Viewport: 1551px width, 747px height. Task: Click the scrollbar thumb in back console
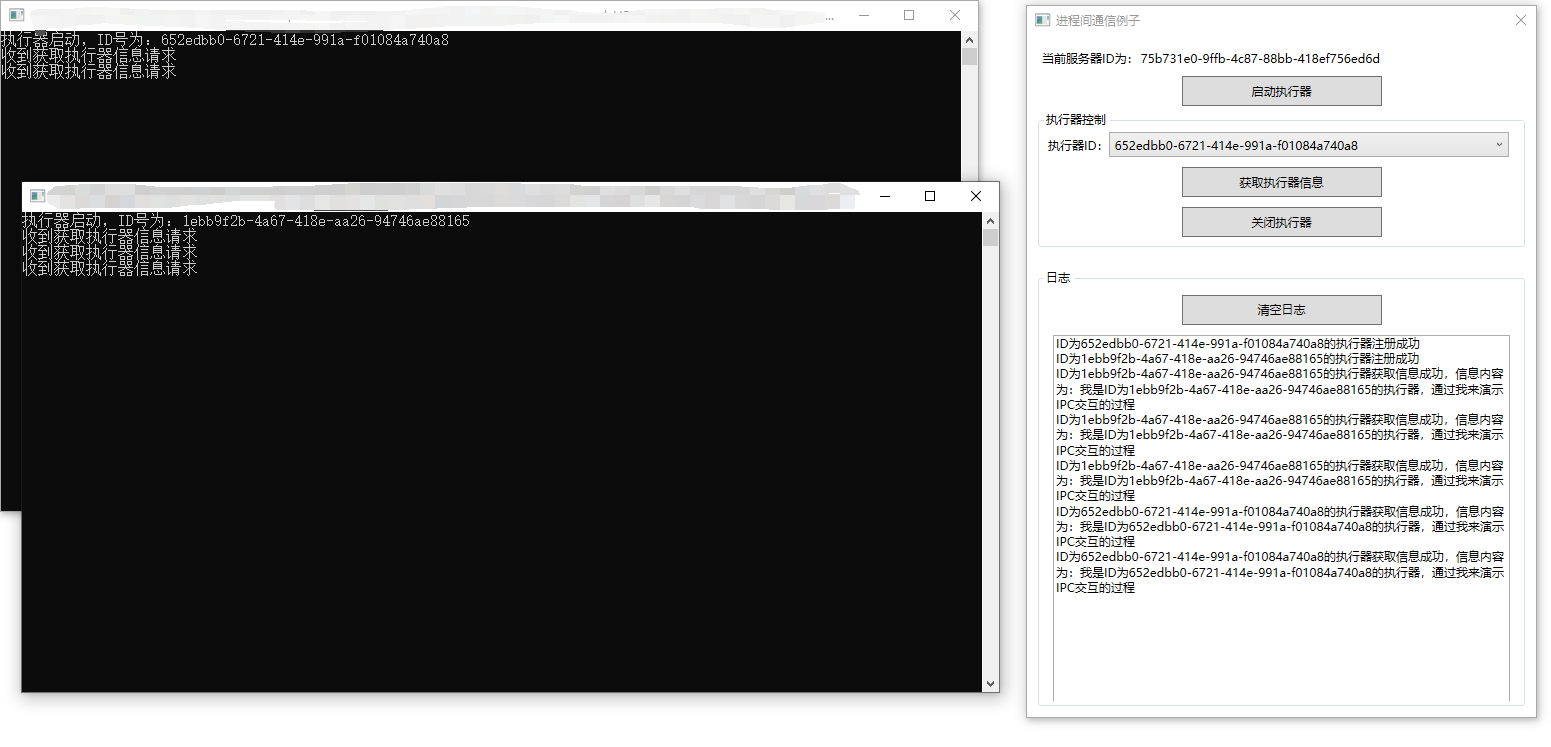click(969, 56)
